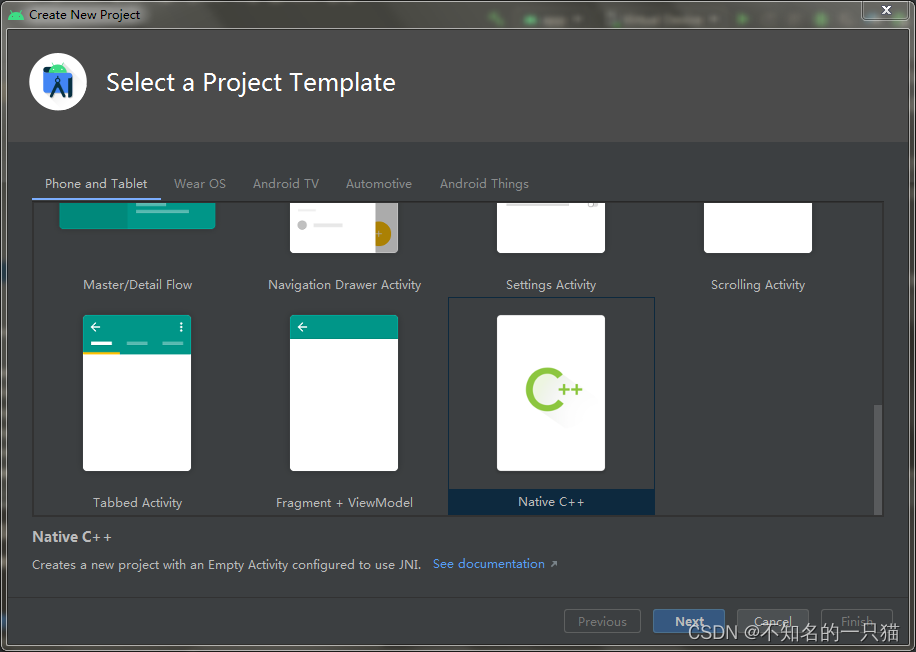Select the Native C++ template preview
The image size is (916, 652).
551,393
